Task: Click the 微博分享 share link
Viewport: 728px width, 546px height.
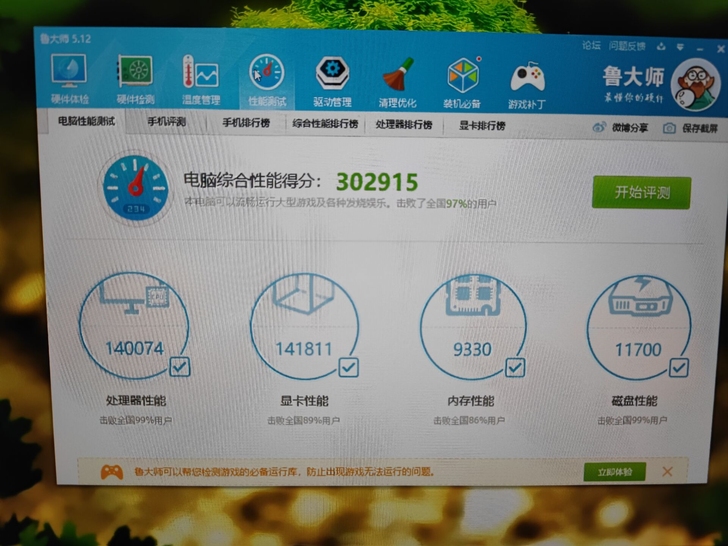Action: [630, 128]
